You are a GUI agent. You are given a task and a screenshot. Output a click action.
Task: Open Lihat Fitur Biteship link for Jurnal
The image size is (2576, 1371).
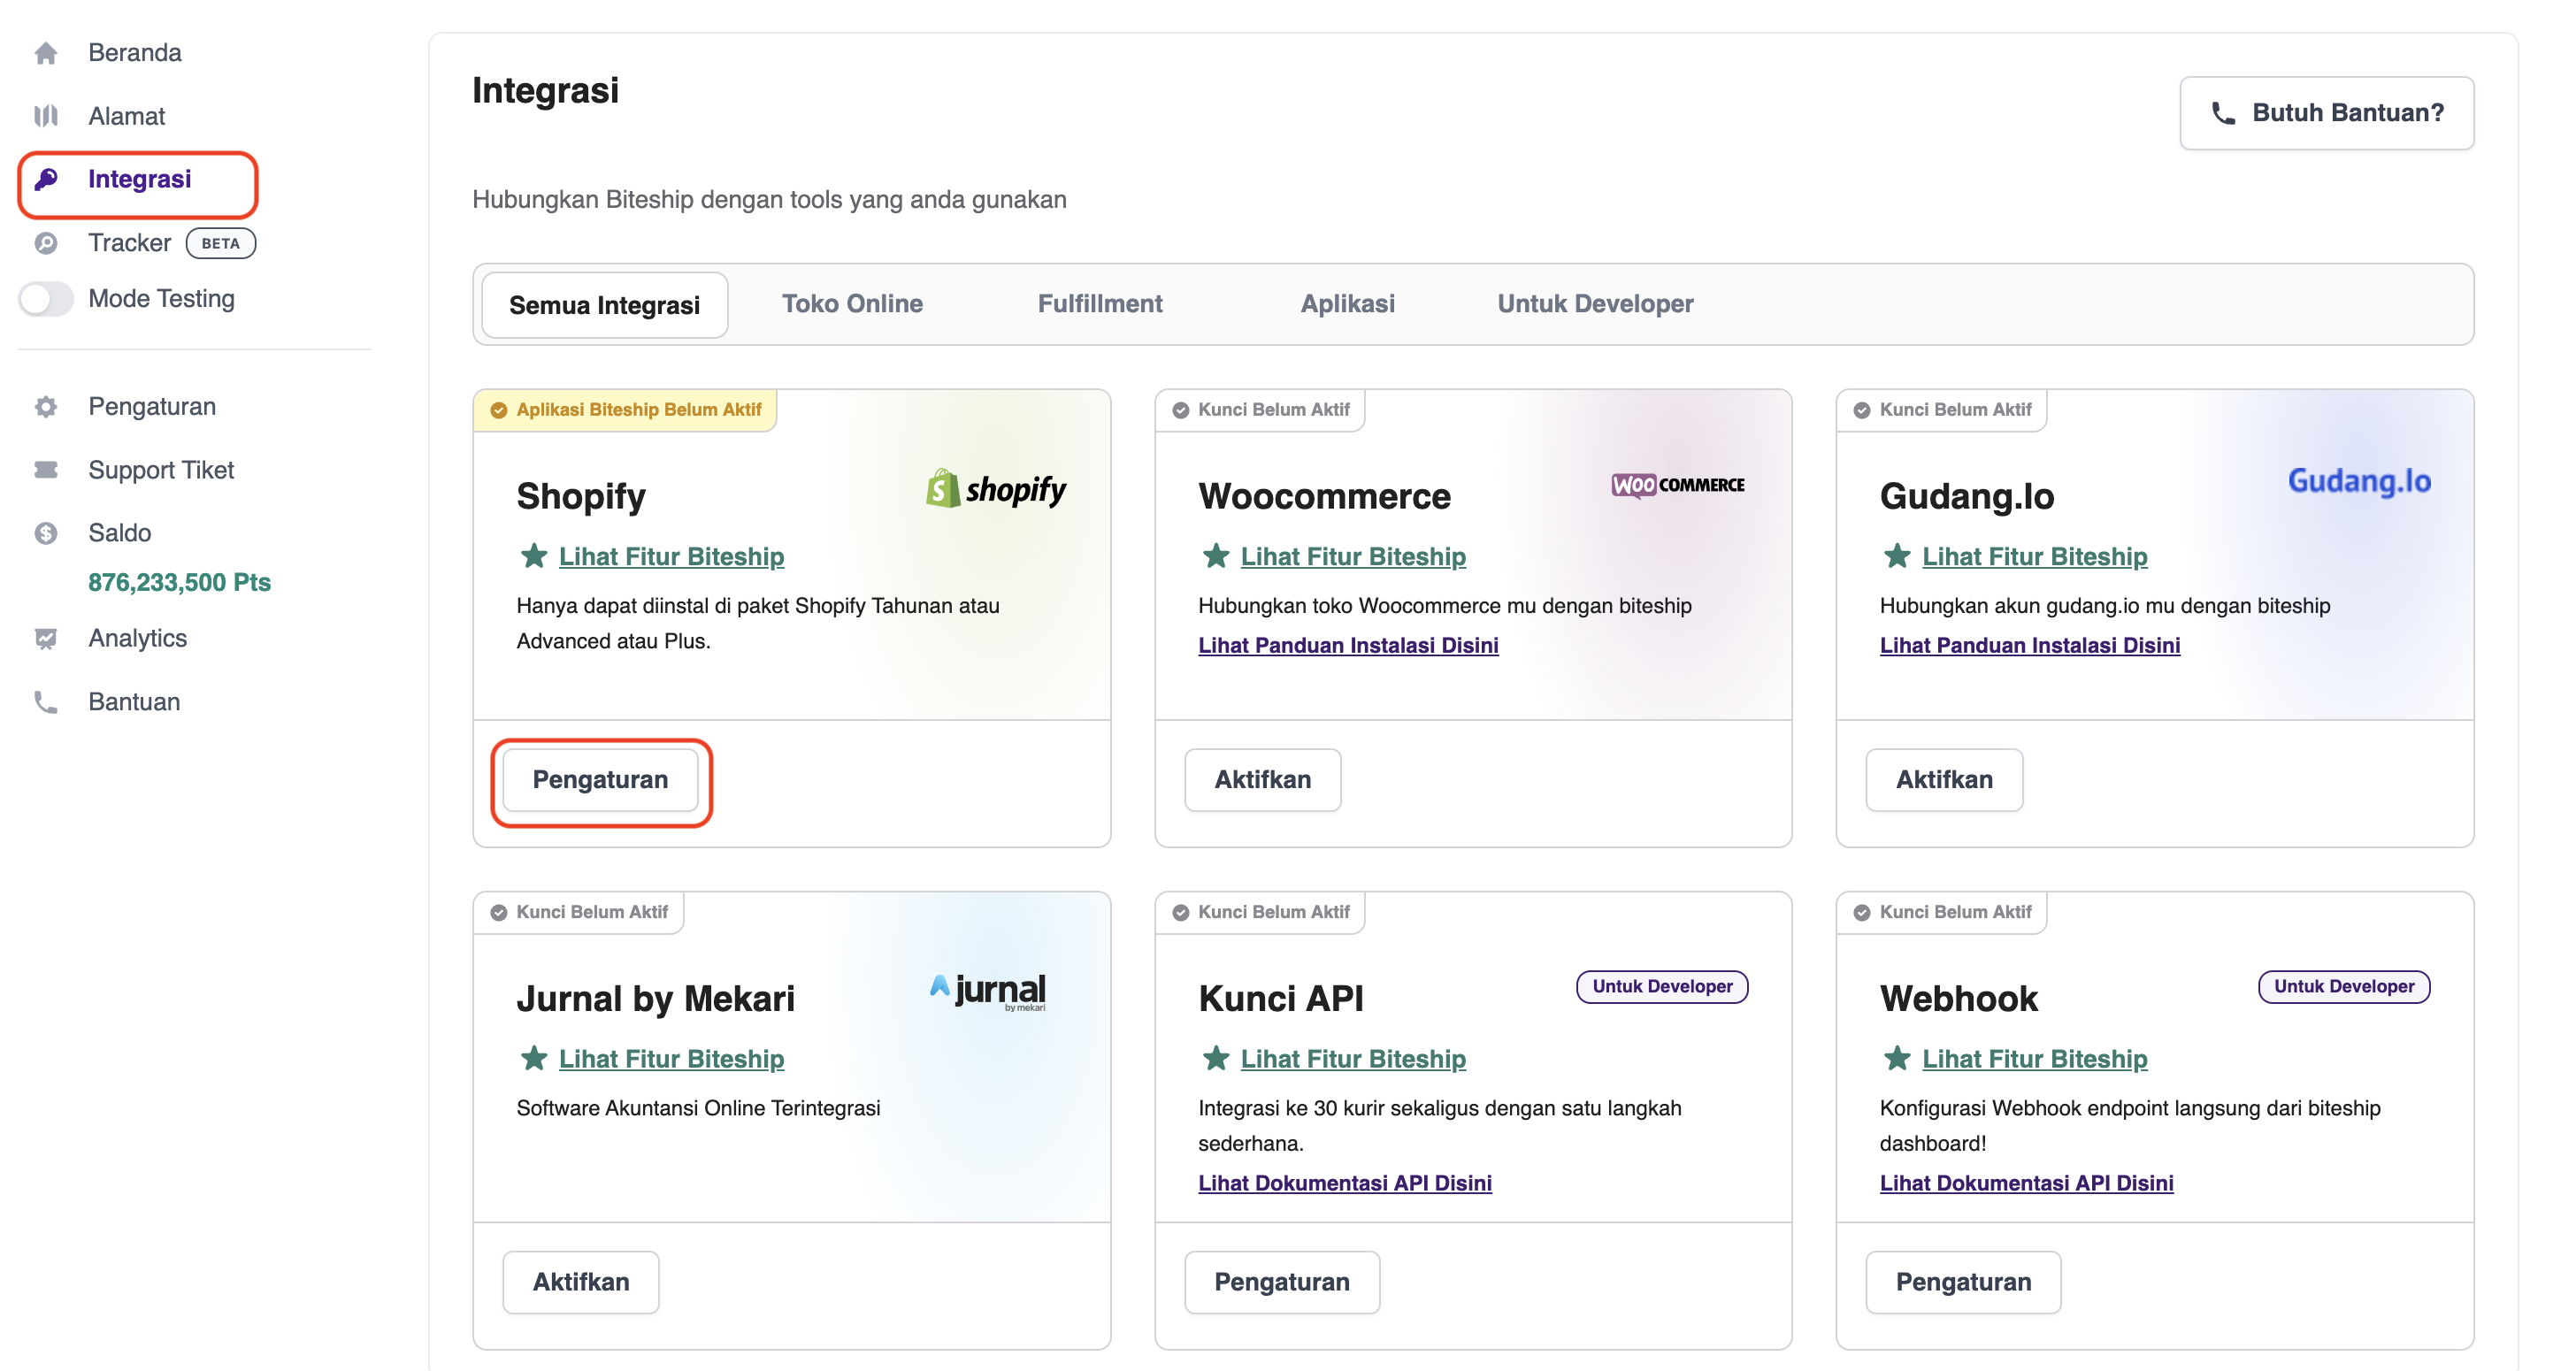[671, 1058]
